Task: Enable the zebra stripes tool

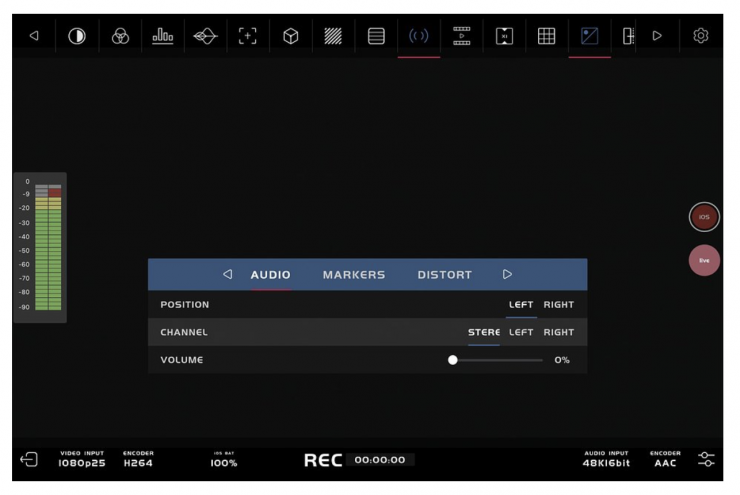Action: coord(333,36)
